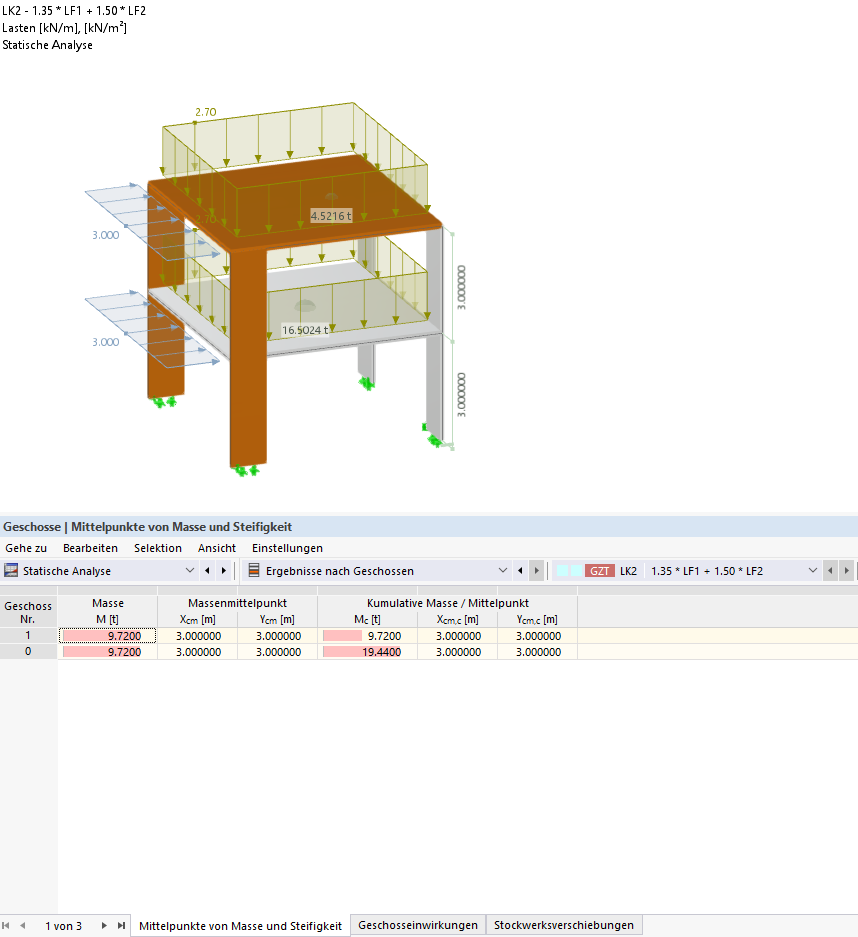The height and width of the screenshot is (937, 858).
Task: Next analysis type arrow beside Statische Analyse
Action: (x=224, y=571)
